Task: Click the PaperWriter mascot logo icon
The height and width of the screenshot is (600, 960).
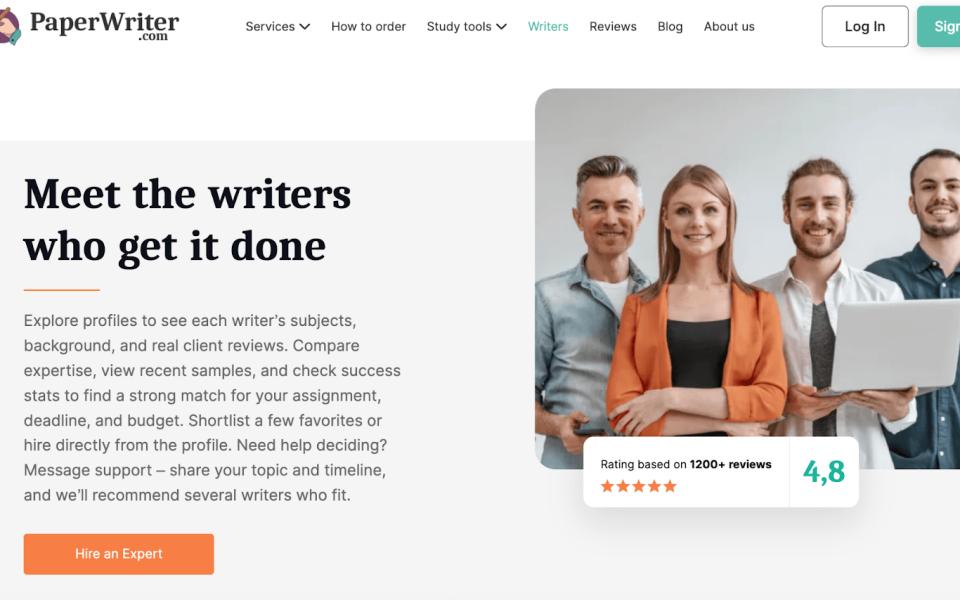Action: coord(10,26)
